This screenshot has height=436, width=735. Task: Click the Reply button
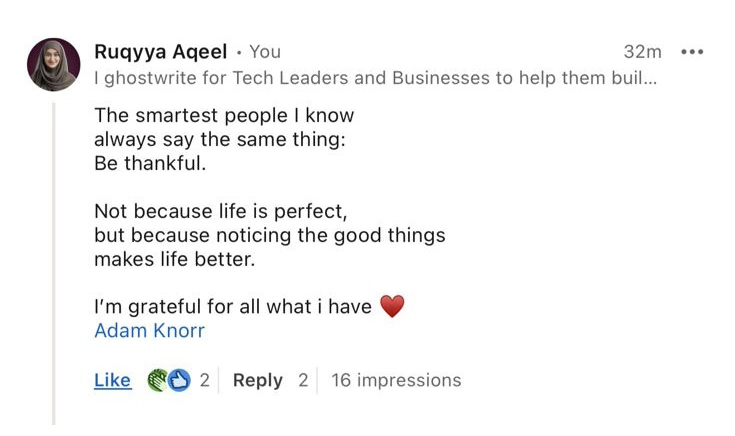pos(257,380)
